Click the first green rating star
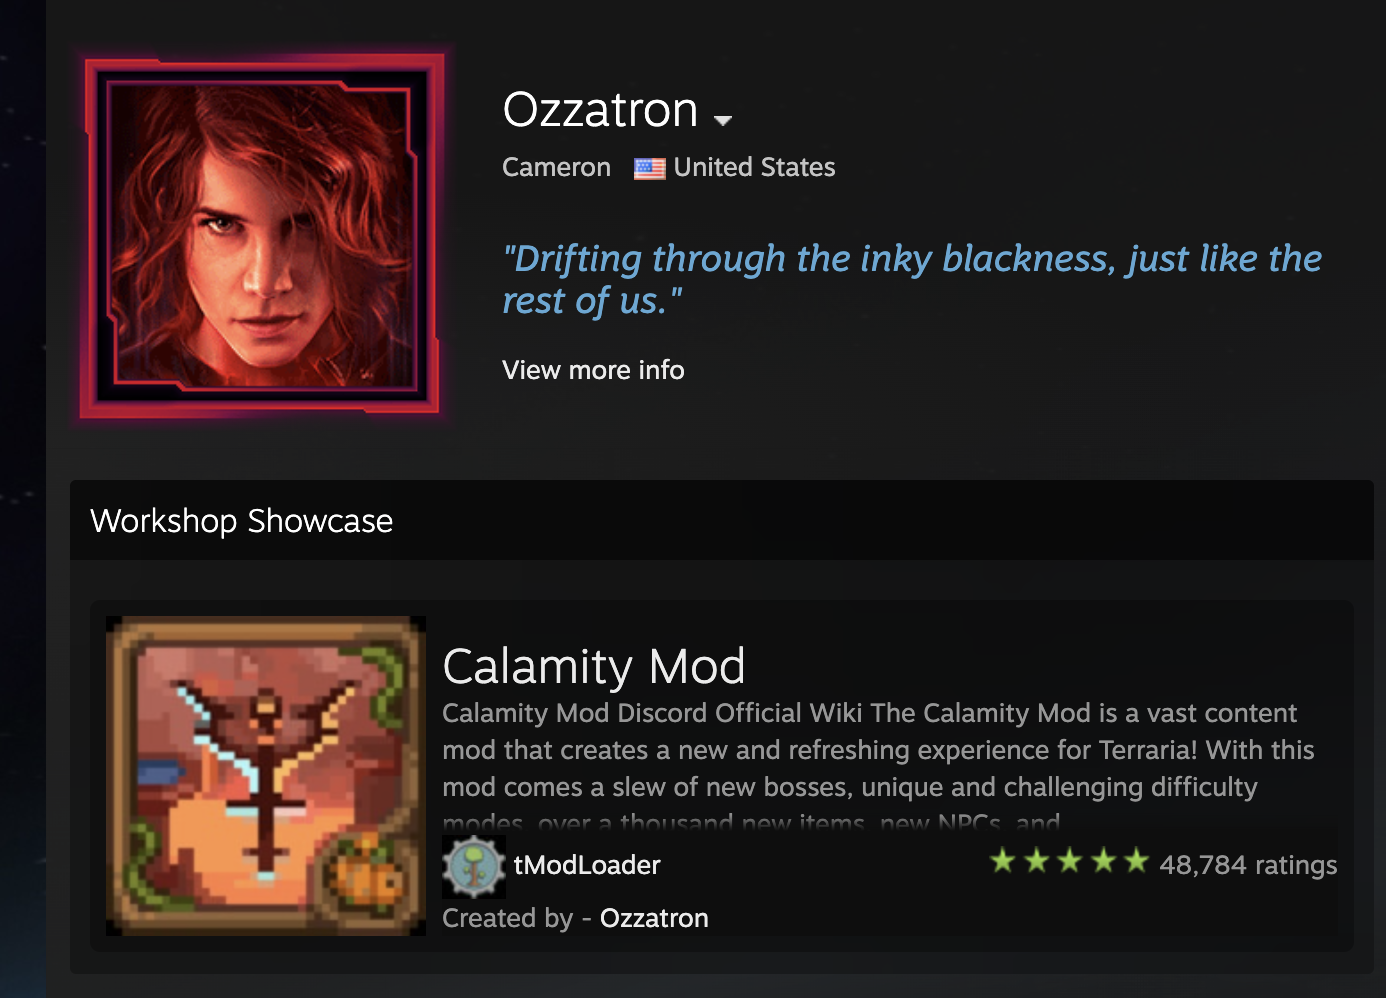 [x=1003, y=861]
